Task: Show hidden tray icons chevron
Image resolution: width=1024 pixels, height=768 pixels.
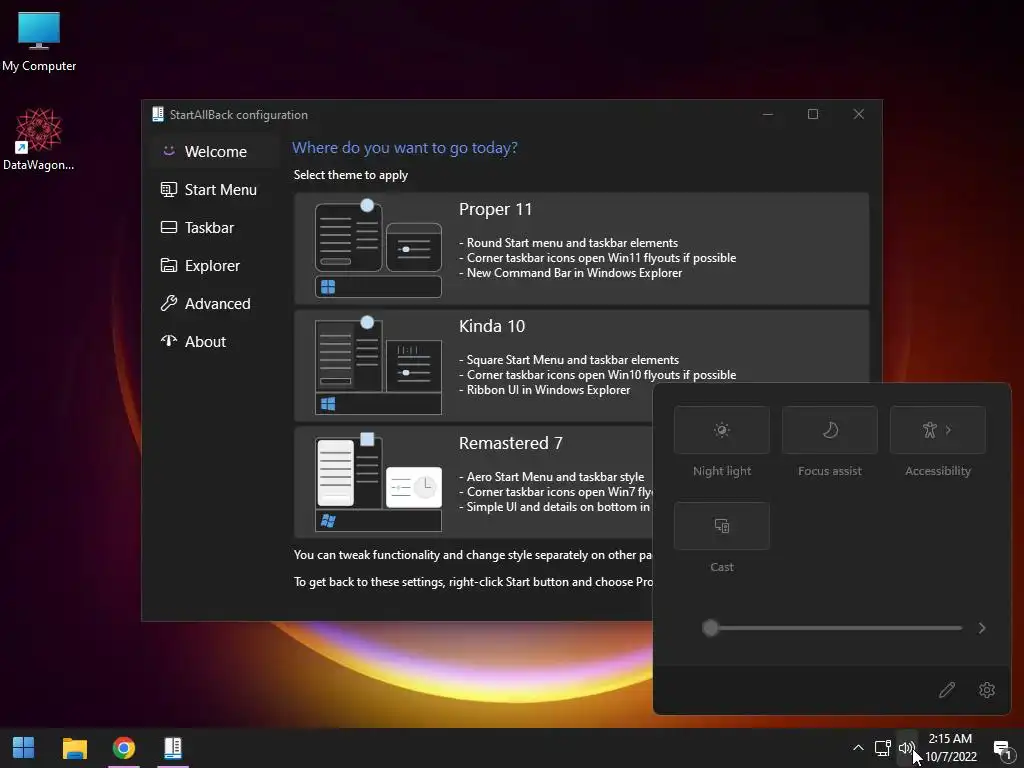Action: [x=858, y=748]
